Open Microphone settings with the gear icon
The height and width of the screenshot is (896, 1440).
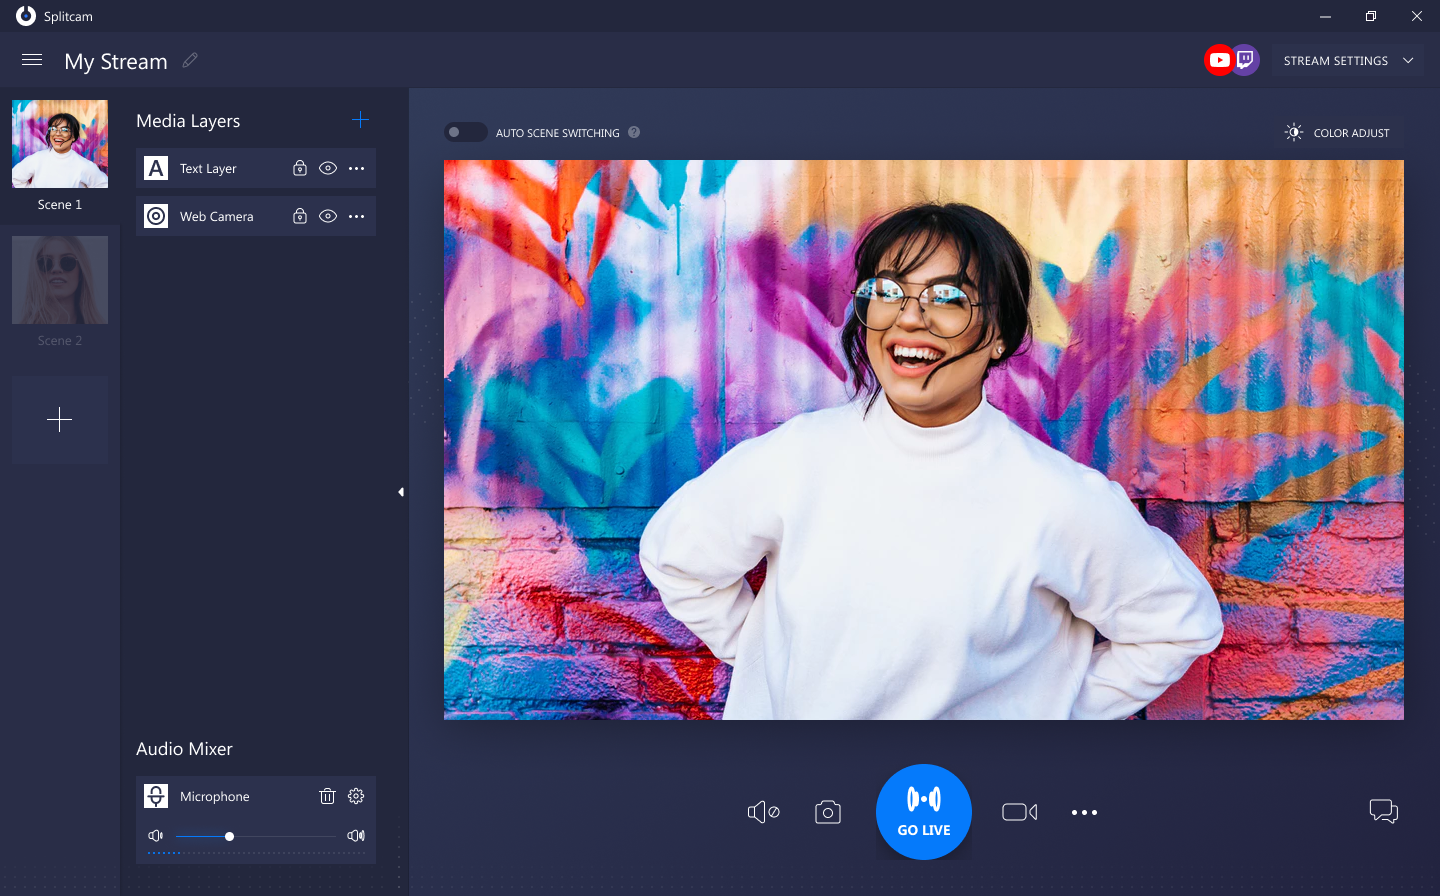pos(355,796)
